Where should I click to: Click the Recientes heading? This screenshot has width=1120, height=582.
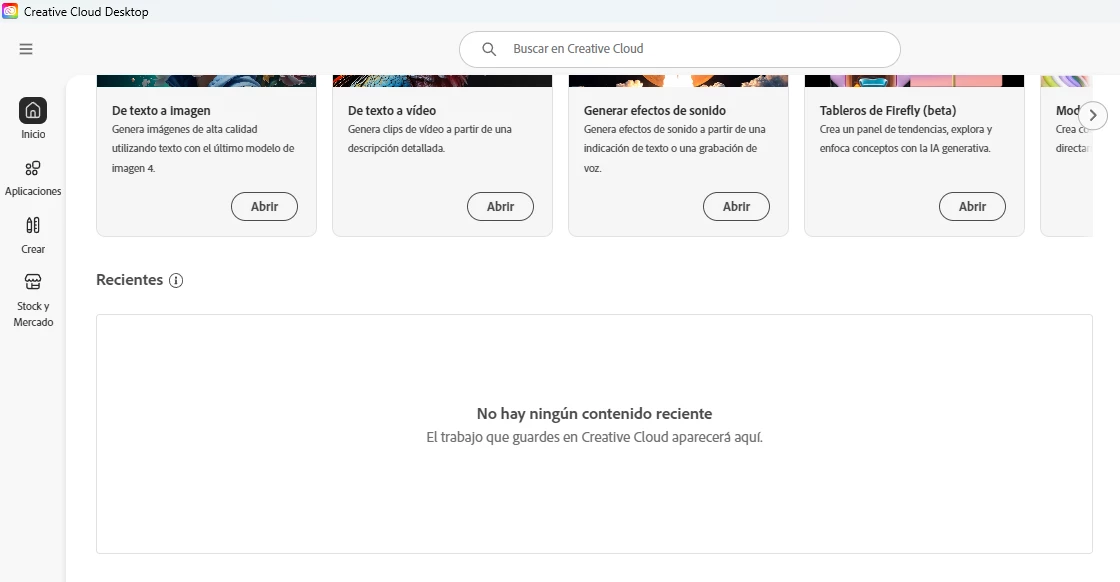pyautogui.click(x=129, y=280)
